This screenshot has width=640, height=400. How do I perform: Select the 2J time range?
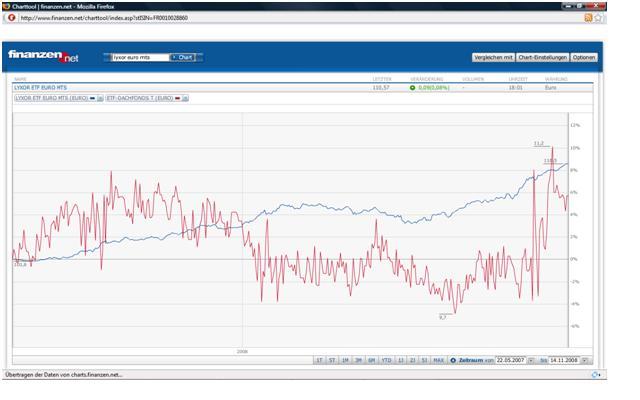[x=413, y=360]
